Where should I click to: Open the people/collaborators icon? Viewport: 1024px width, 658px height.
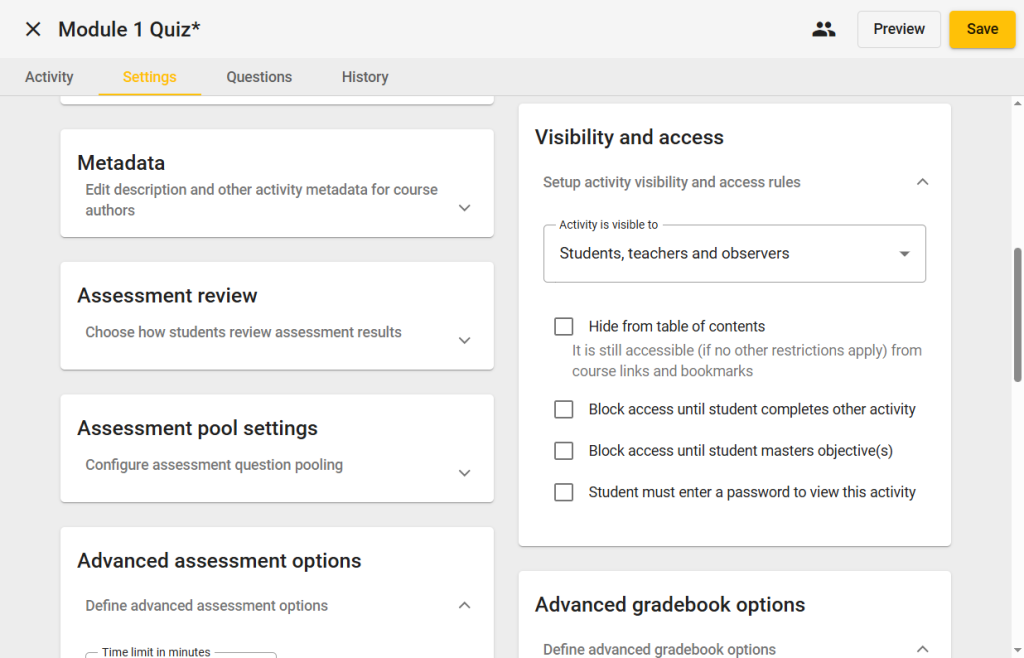click(823, 29)
